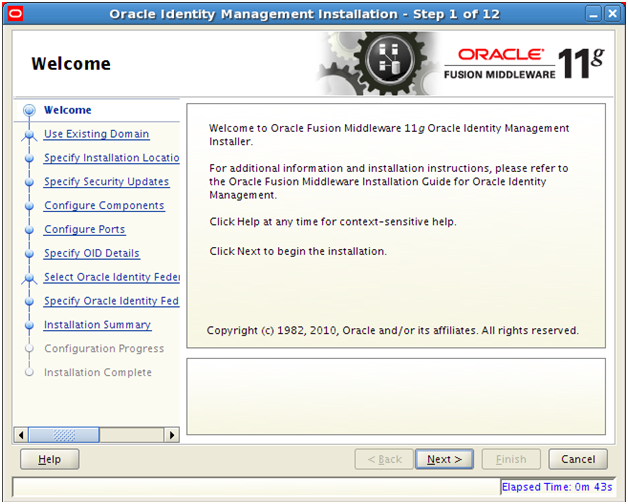Select Oracle Identity Federation step link
628x504 pixels.
click(112, 277)
